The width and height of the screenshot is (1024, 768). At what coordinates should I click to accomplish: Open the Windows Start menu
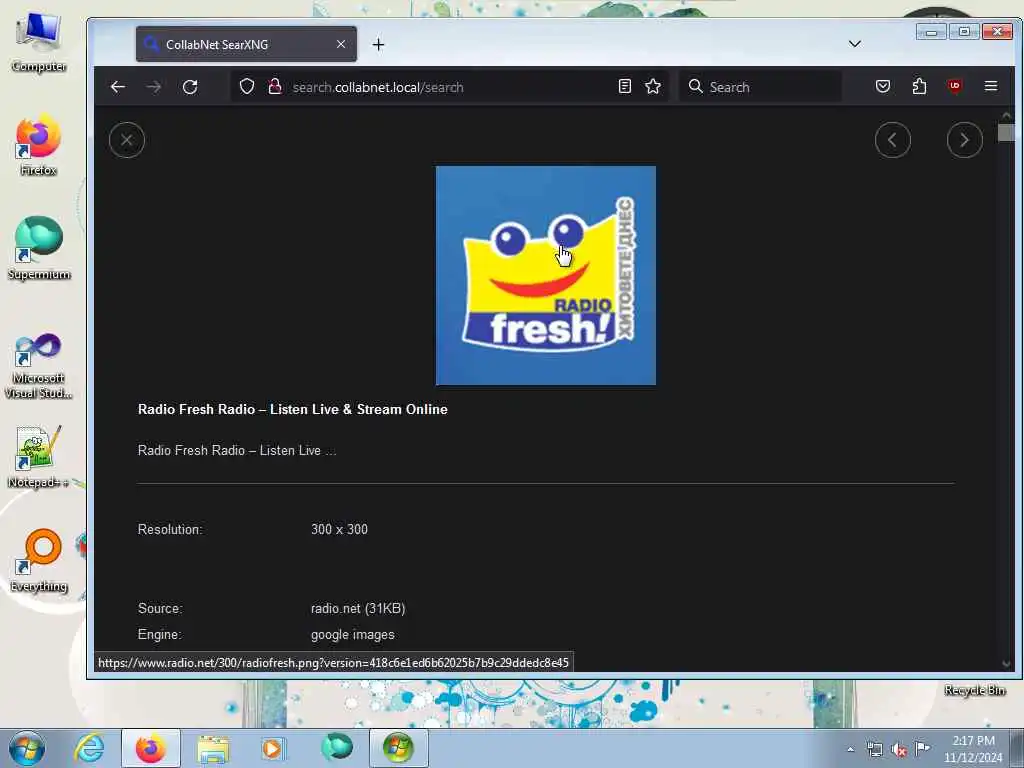pos(27,748)
